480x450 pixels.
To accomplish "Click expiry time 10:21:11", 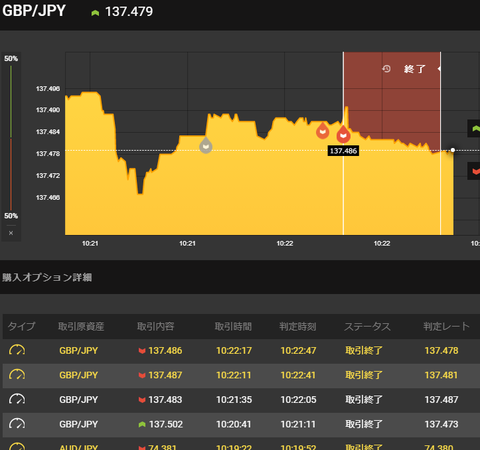I will click(x=298, y=424).
